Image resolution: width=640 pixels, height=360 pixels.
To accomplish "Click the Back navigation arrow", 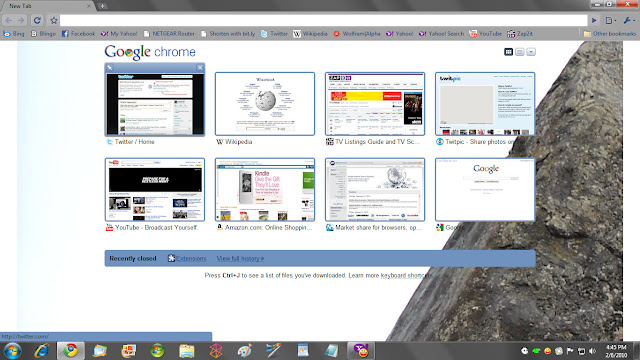I will (x=9, y=20).
